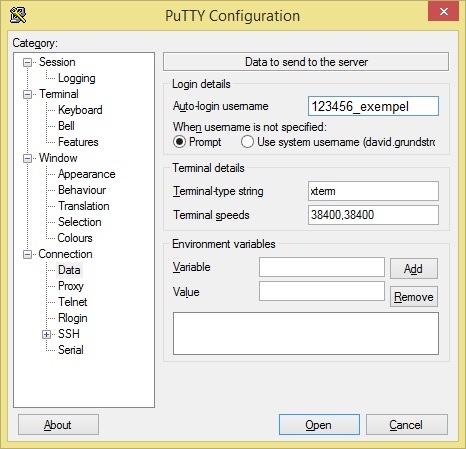Screen dimensions: 466x449
Task: Cancel the PuTTY configuration
Action: 407,425
